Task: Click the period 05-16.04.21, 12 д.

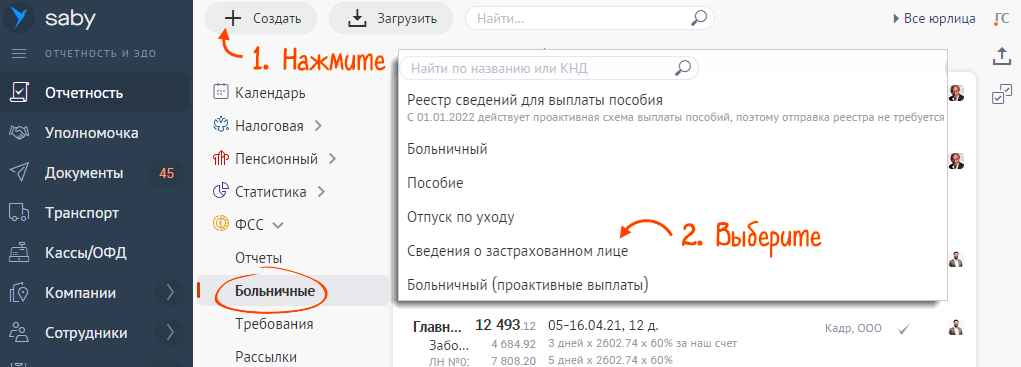Action: click(603, 325)
